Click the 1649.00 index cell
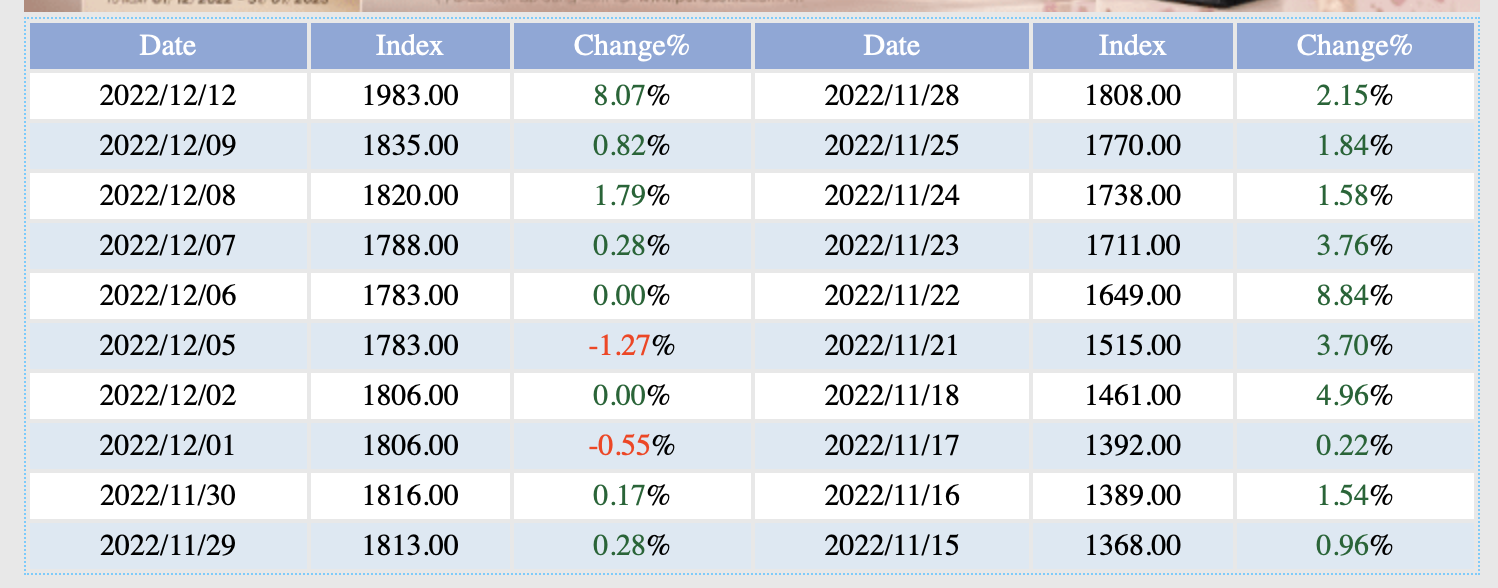 pyautogui.click(x=1133, y=296)
